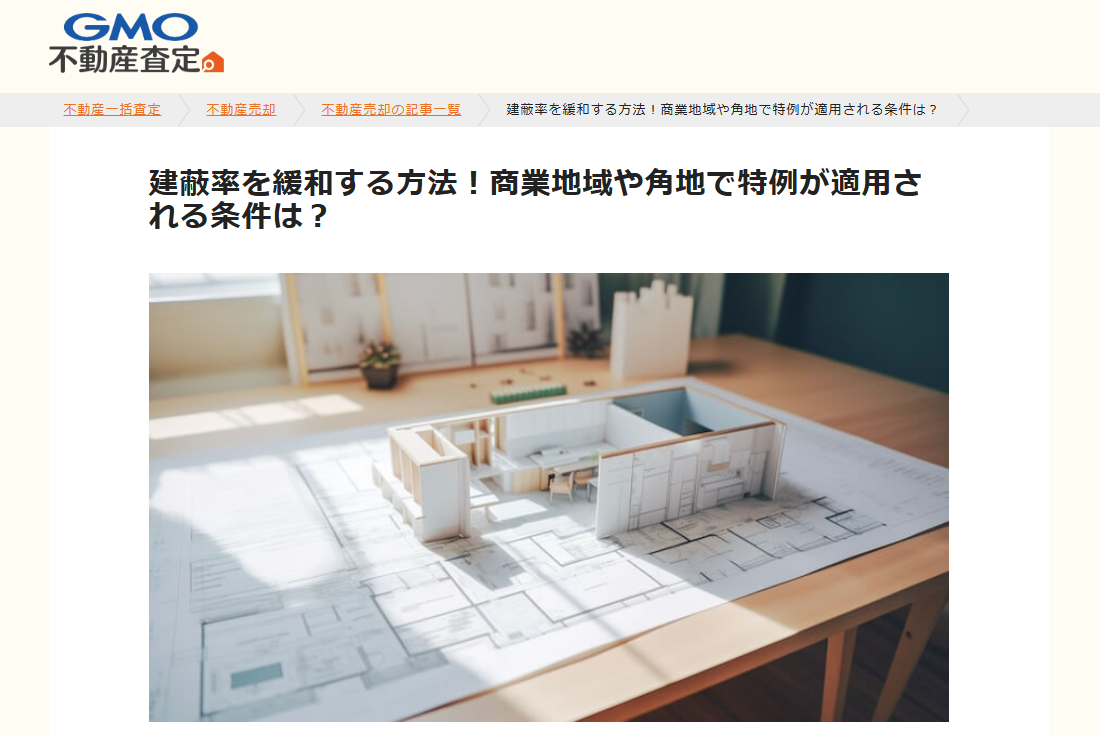Click the chevron separator after 不動産売却
Viewport: 1100px width, 736px height.
300,110
